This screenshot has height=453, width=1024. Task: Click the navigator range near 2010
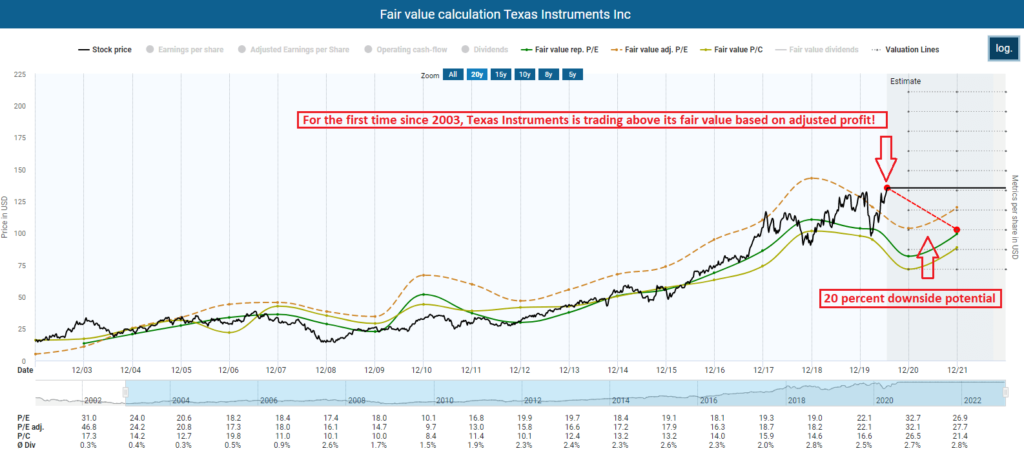tap(444, 399)
